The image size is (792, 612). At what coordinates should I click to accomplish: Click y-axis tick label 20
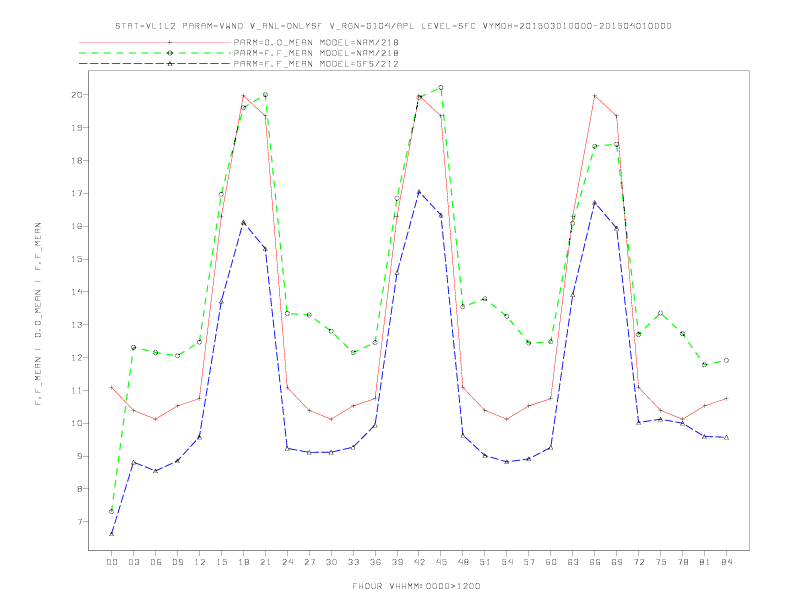click(x=77, y=95)
